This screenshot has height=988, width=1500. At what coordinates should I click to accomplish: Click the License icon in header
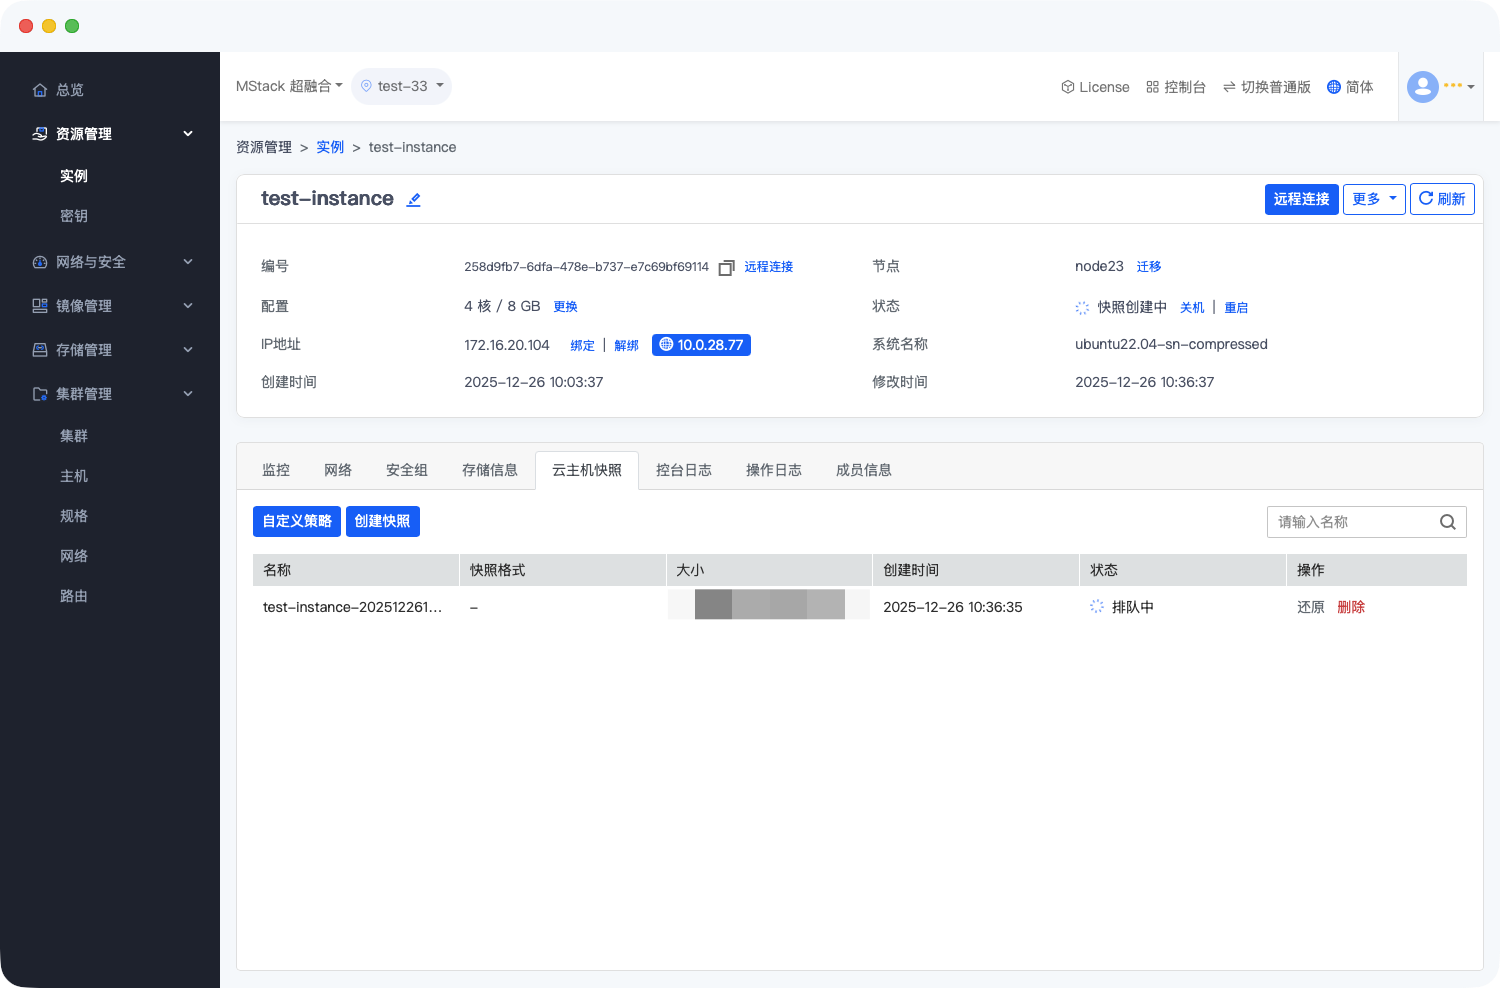1067,87
